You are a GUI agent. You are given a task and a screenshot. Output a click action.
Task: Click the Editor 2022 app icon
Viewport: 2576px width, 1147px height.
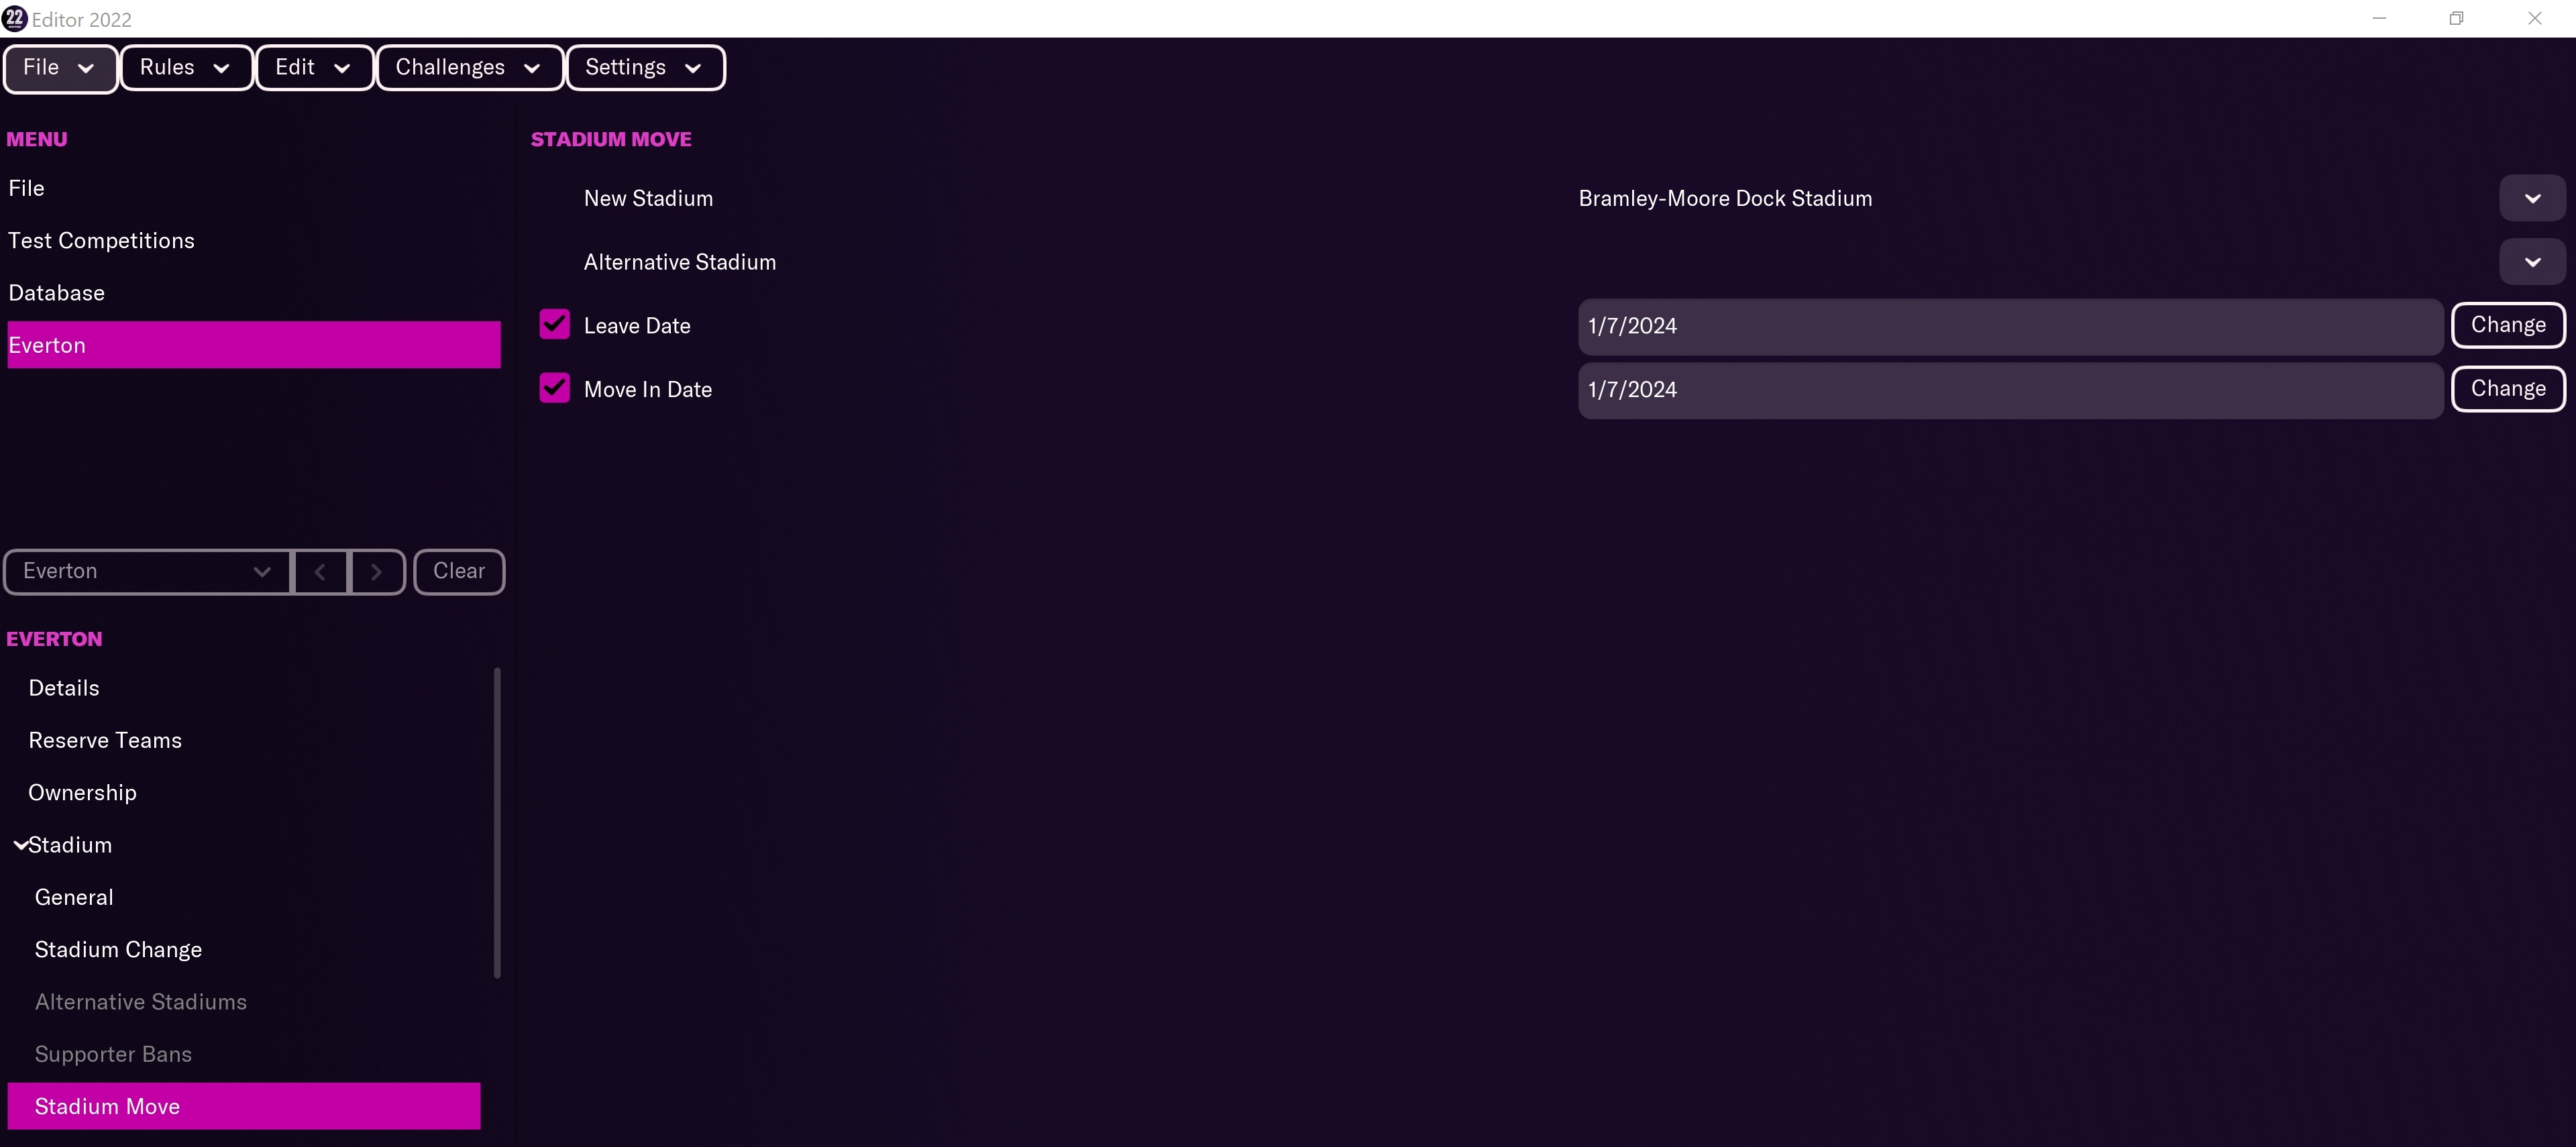(15, 18)
